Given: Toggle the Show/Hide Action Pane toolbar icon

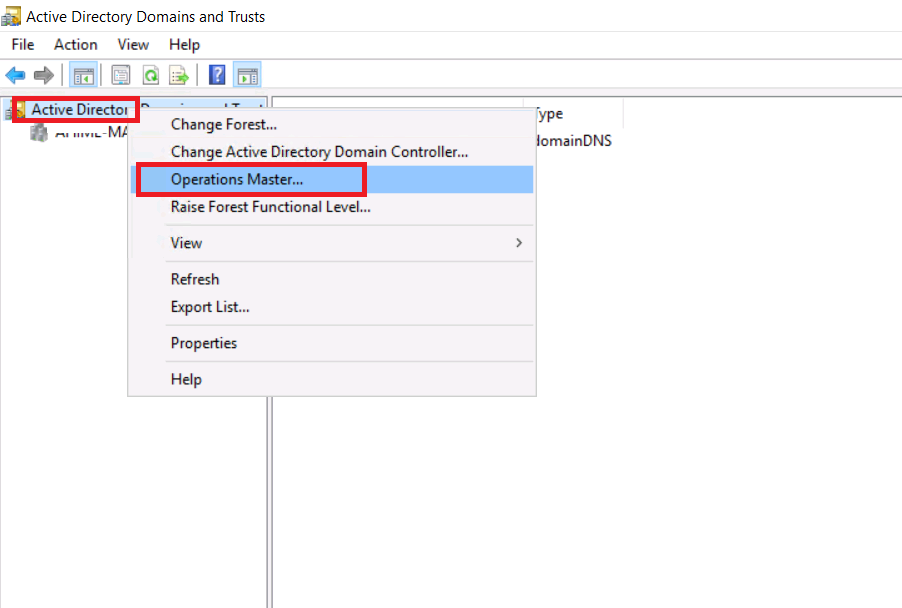Looking at the screenshot, I should (x=247, y=75).
